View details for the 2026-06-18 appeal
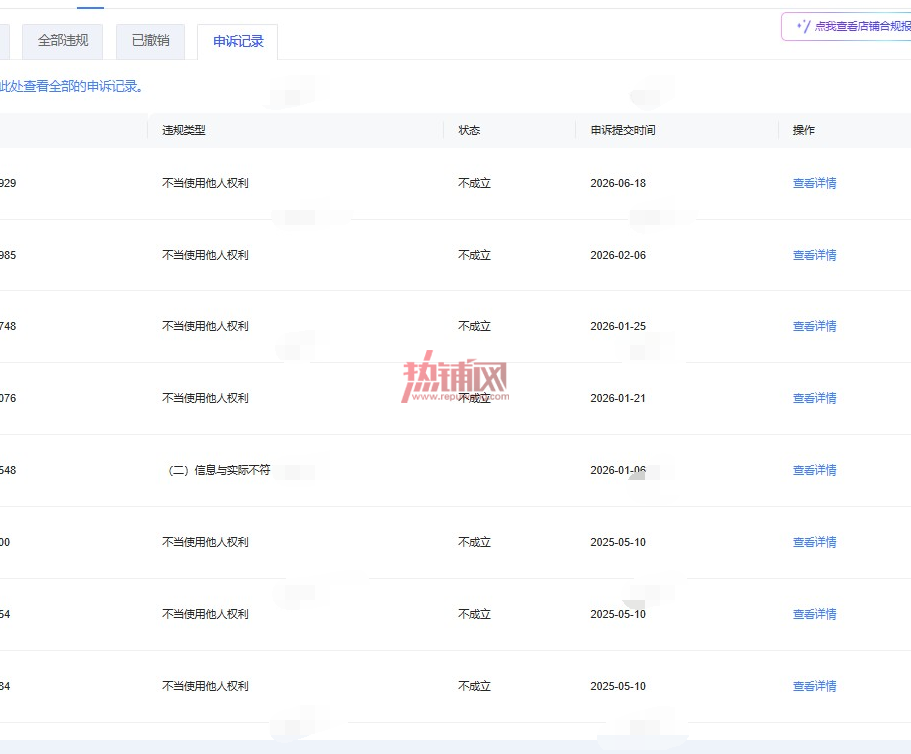 click(815, 183)
